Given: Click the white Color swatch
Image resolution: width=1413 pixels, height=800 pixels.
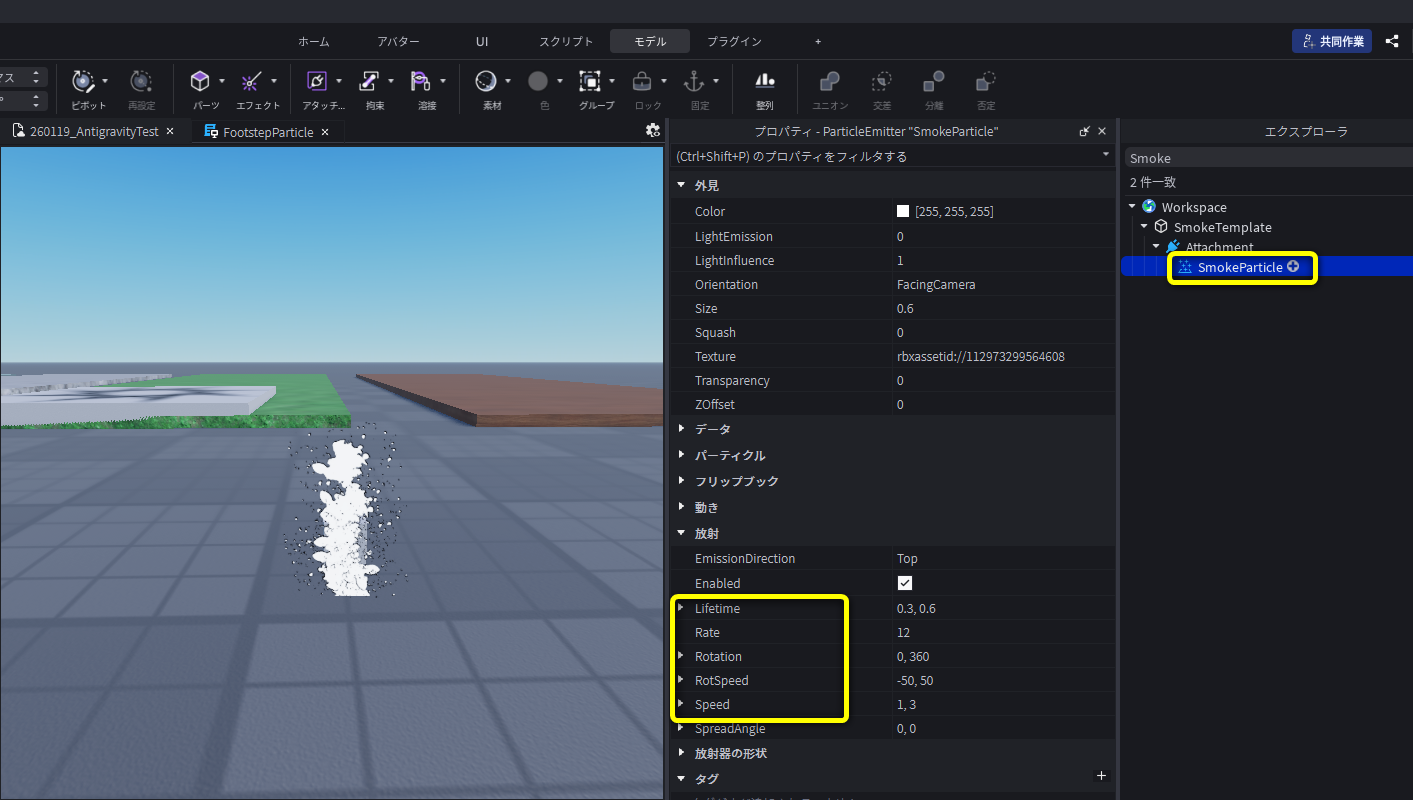Looking at the screenshot, I should coord(903,211).
